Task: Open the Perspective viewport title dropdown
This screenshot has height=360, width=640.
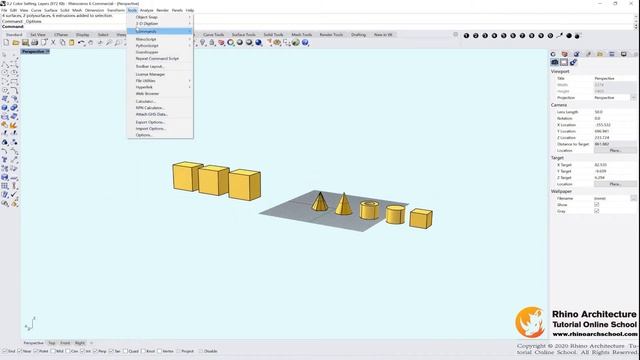Action: pos(48,51)
